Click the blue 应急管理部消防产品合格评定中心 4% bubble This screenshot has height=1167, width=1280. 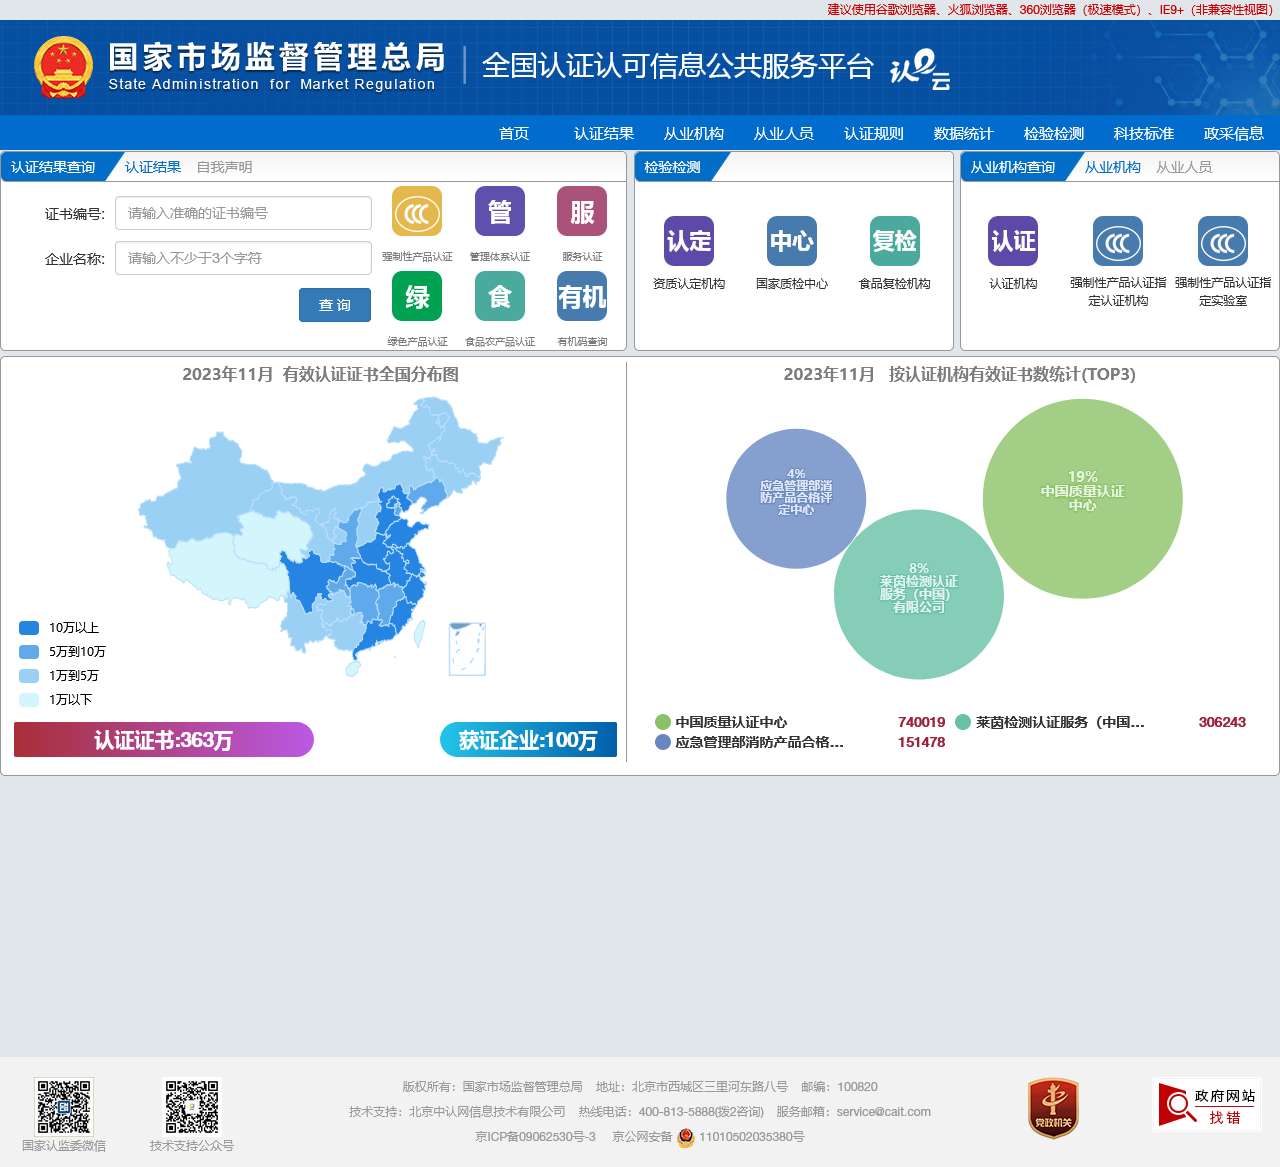(x=796, y=499)
